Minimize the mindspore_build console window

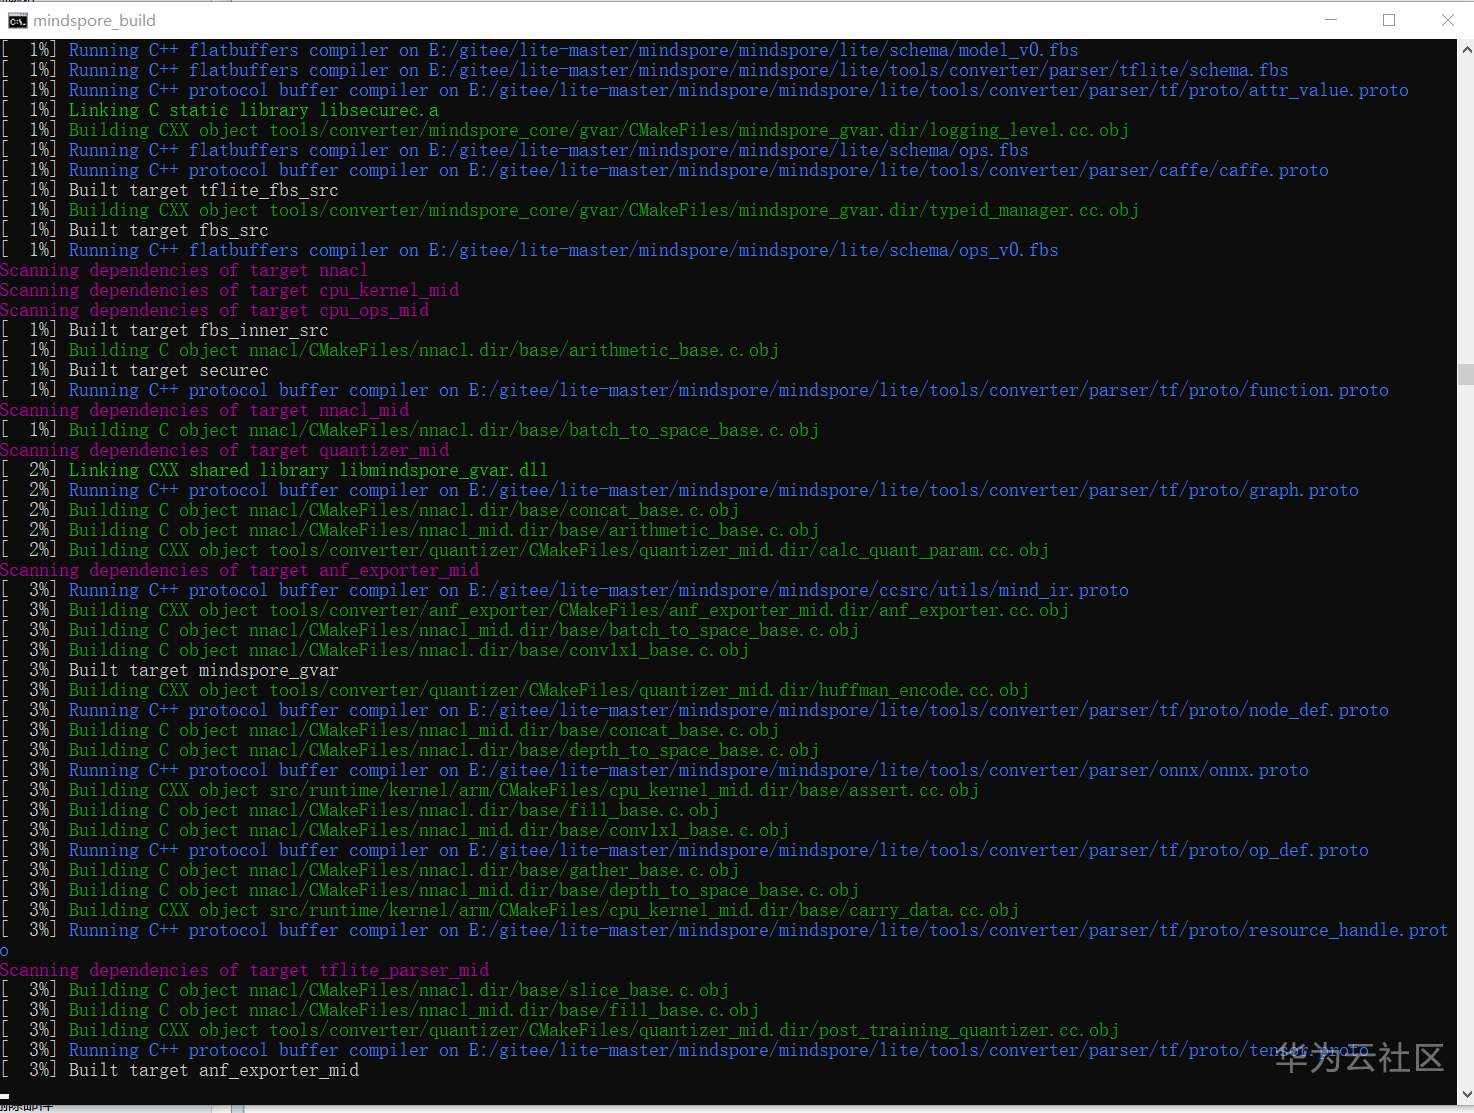click(x=1331, y=20)
